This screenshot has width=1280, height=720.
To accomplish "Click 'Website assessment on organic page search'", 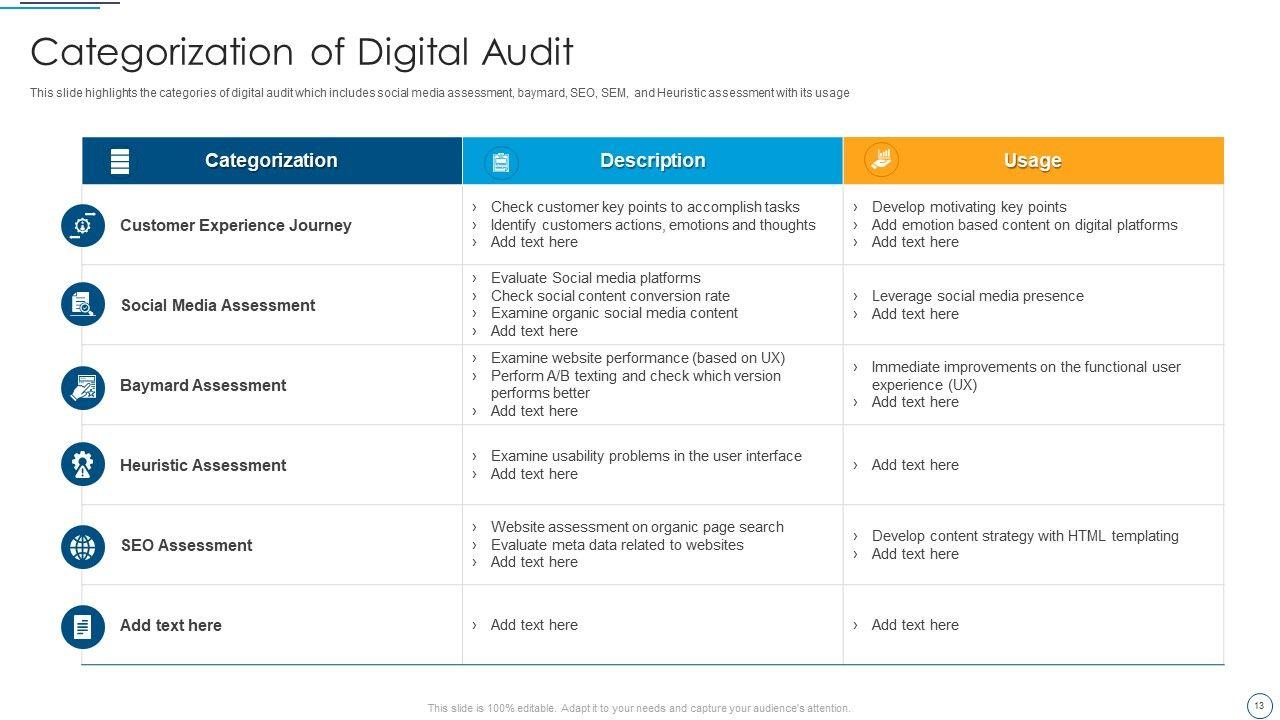I will 637,527.
